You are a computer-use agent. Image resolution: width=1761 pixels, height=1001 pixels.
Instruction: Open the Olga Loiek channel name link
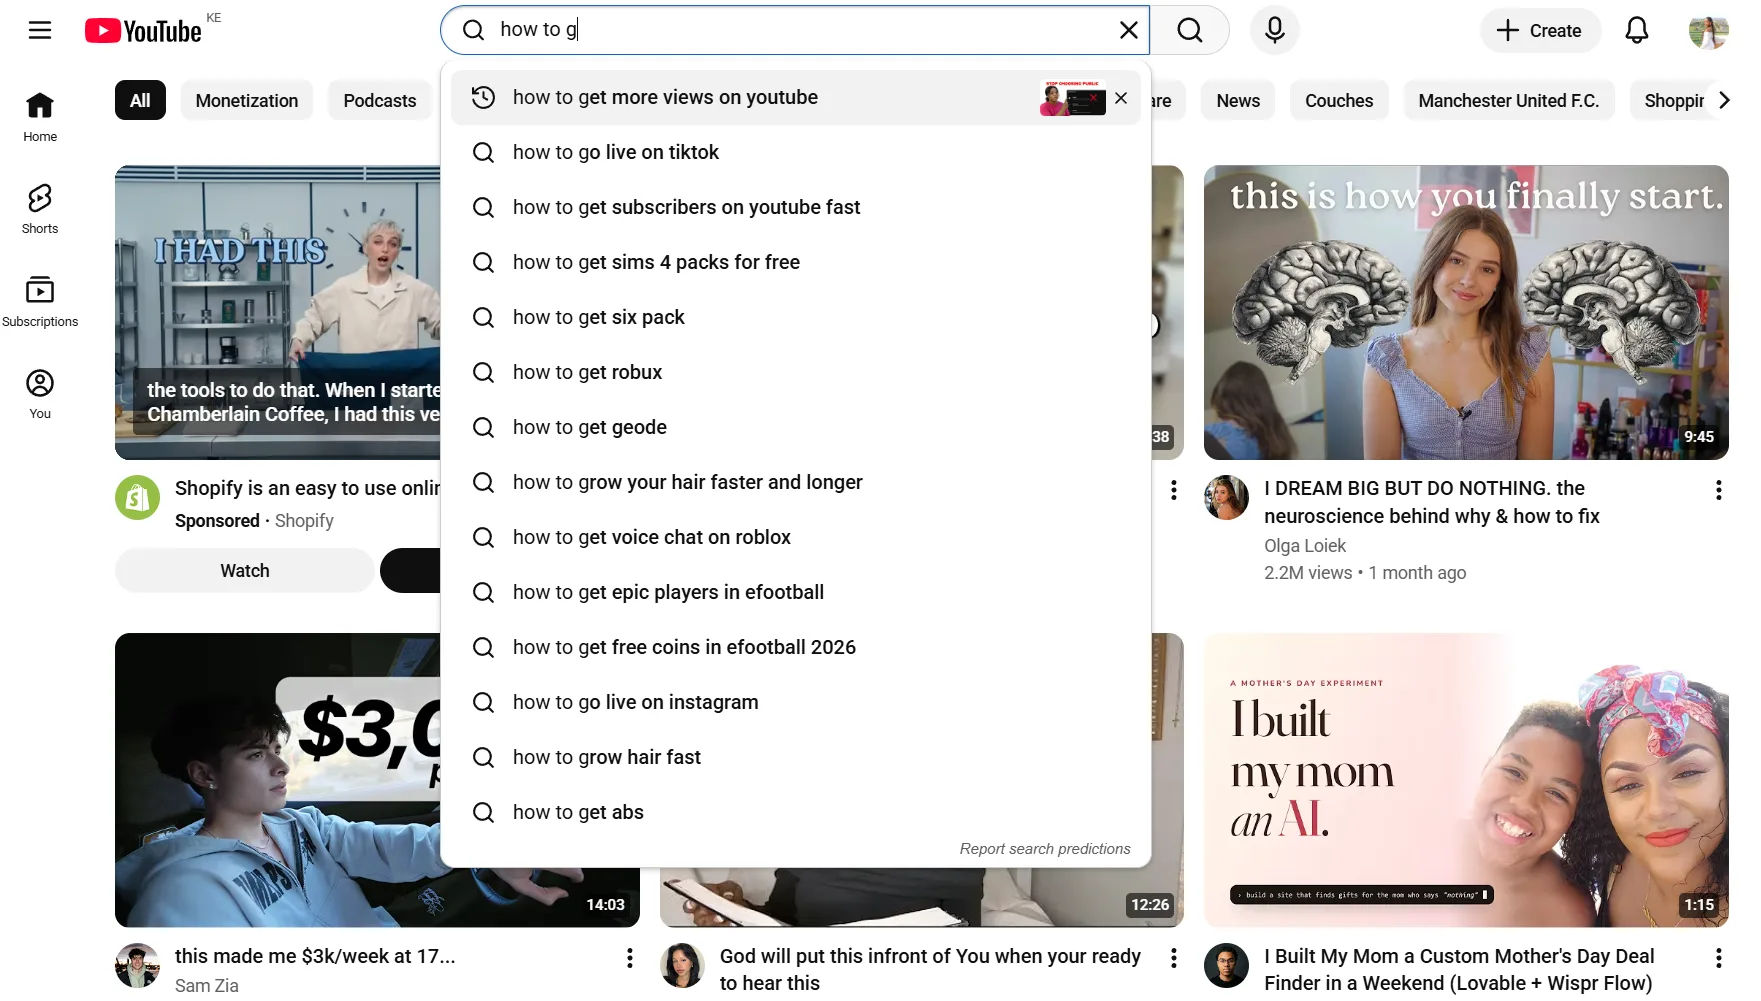(x=1305, y=545)
